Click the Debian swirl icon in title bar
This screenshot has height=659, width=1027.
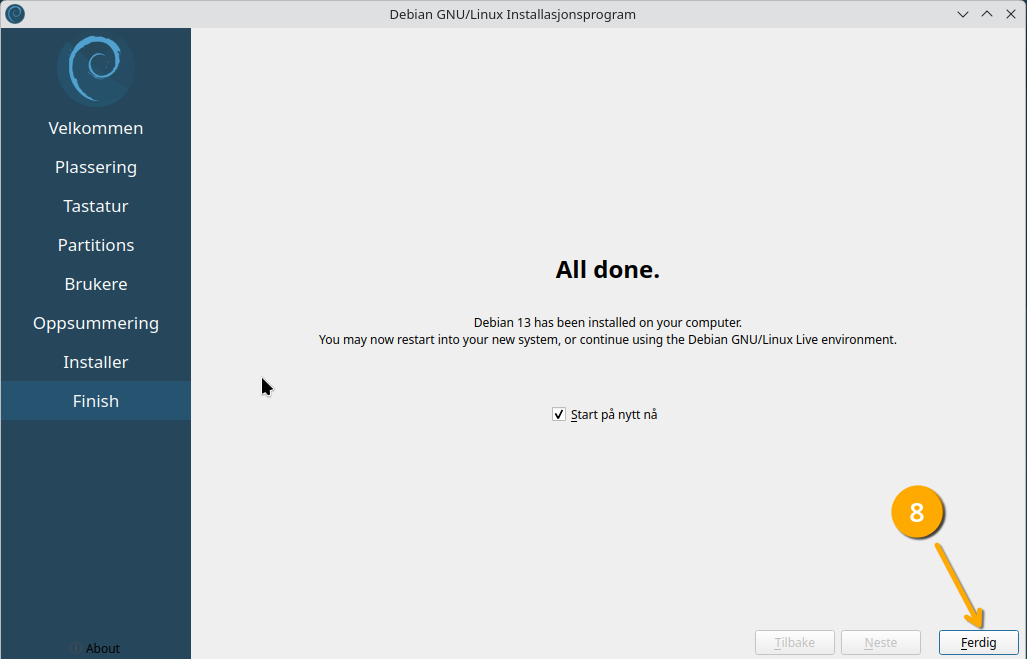[x=14, y=14]
